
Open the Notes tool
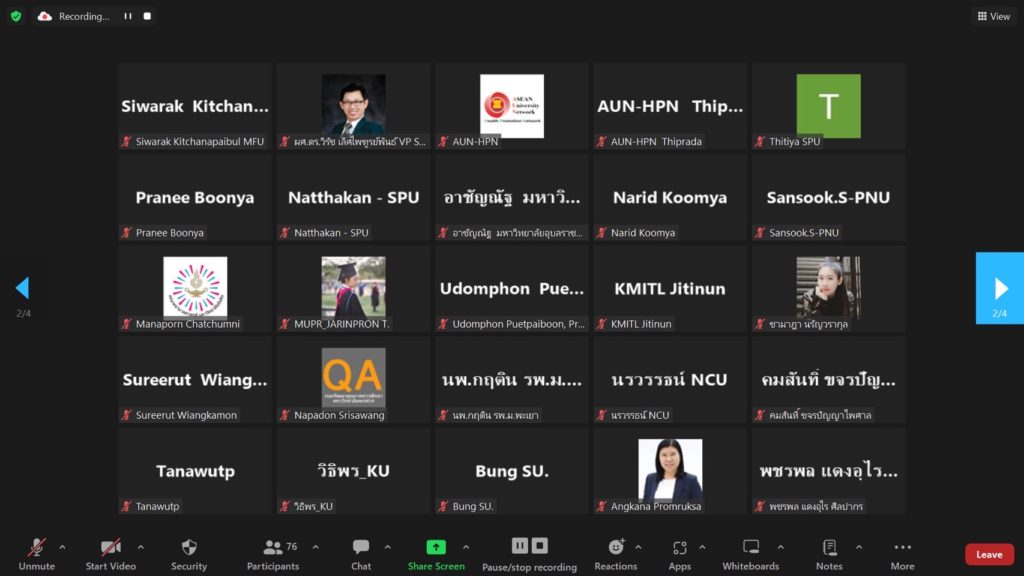[829, 553]
